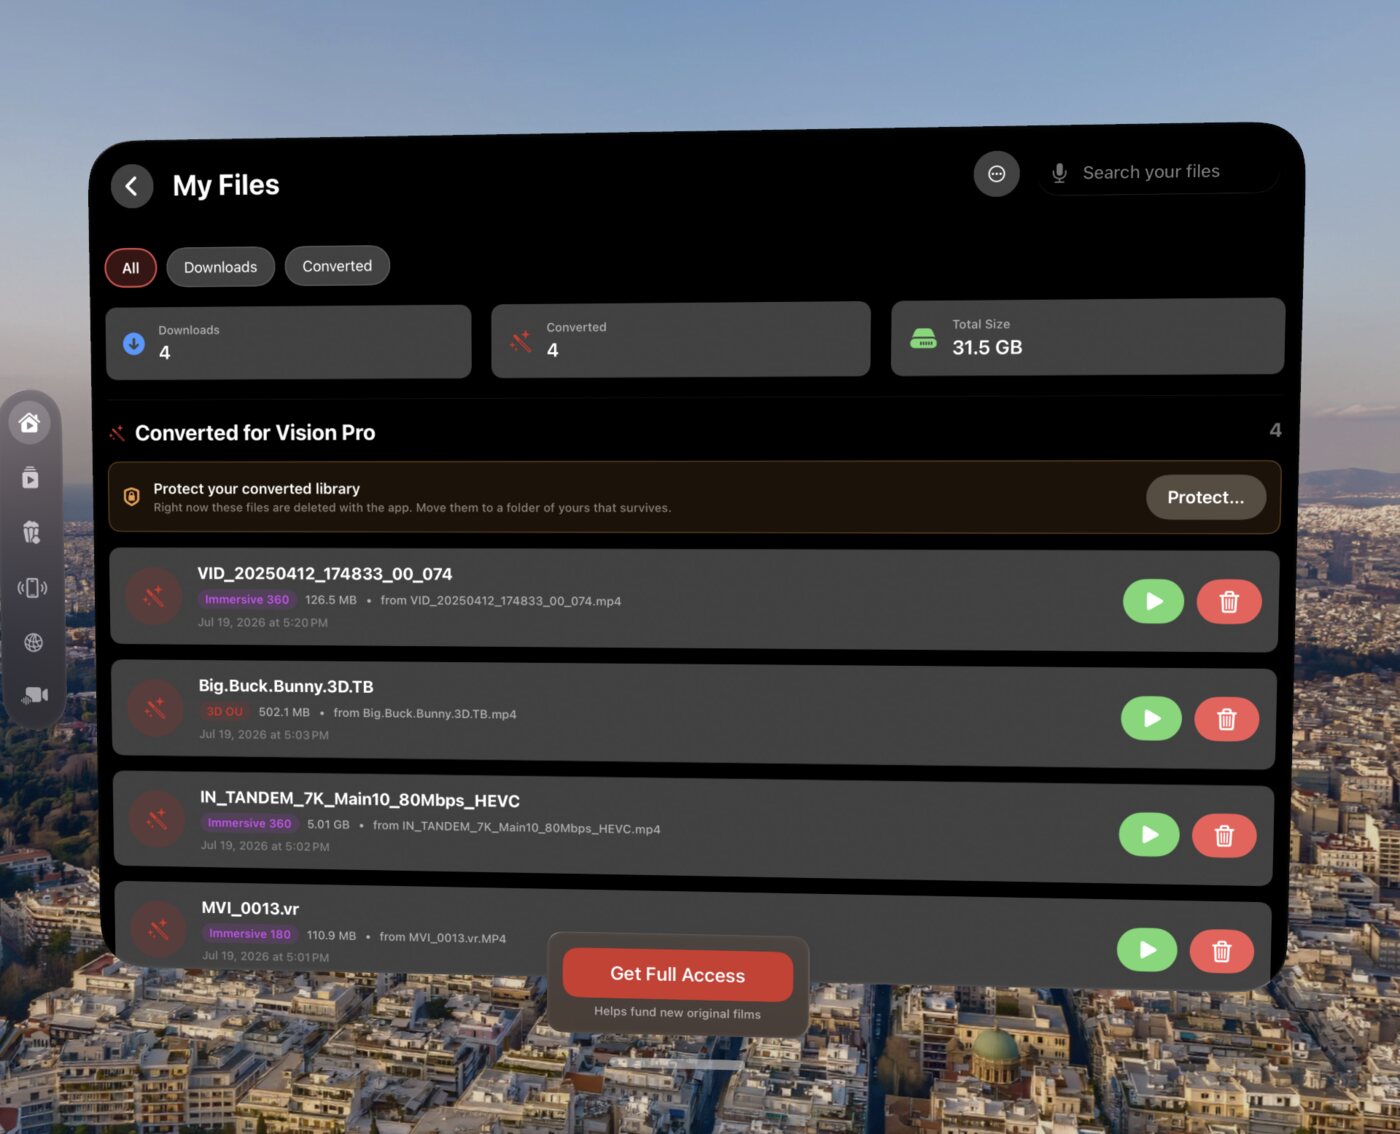Click the green storage drive icon
Viewport: 1400px width, 1134px height.
[x=923, y=339]
